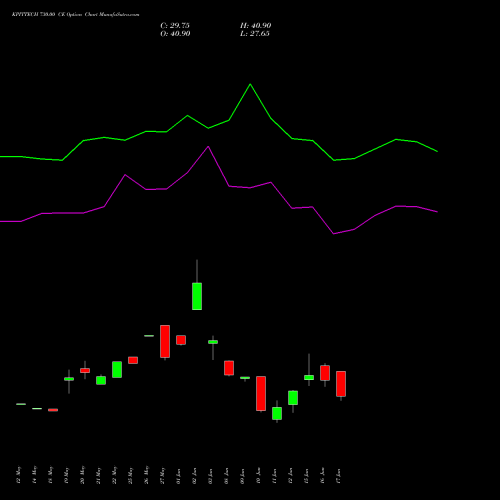Select the long red candle above 27 May

(165, 341)
